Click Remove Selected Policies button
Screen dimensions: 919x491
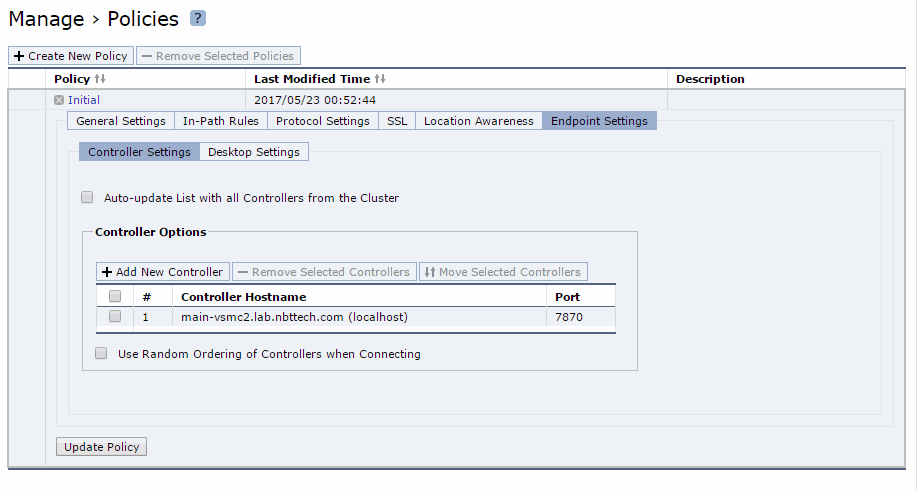coord(219,56)
